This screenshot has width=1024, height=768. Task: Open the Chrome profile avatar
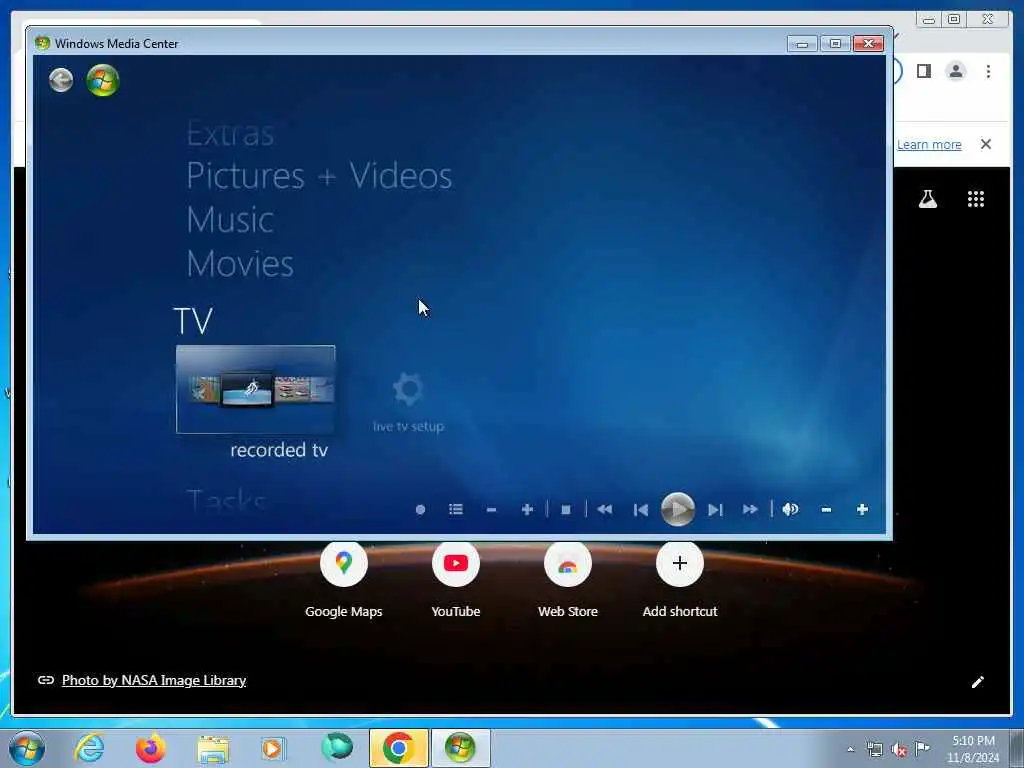(x=956, y=71)
